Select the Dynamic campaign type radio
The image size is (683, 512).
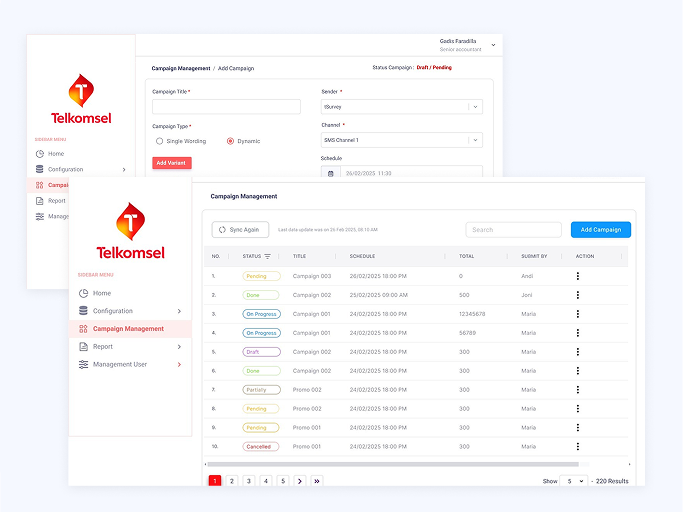[230, 141]
